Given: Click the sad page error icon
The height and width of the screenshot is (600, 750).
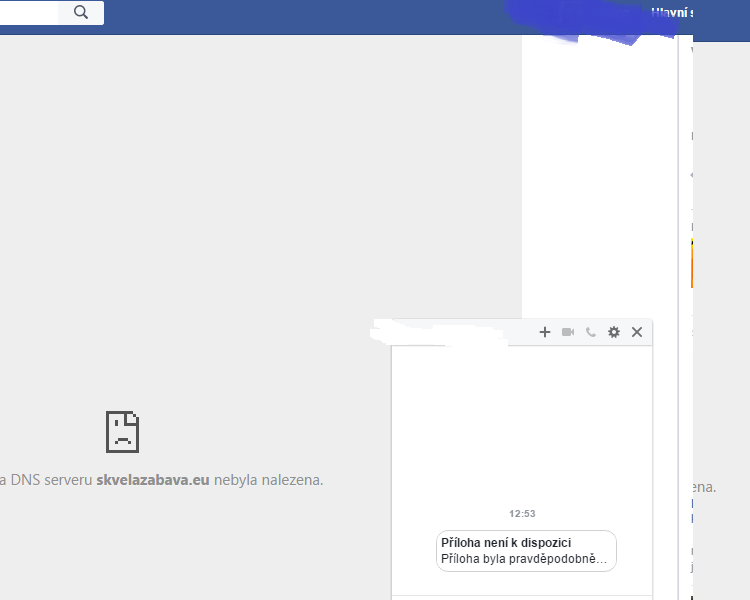Looking at the screenshot, I should point(122,431).
